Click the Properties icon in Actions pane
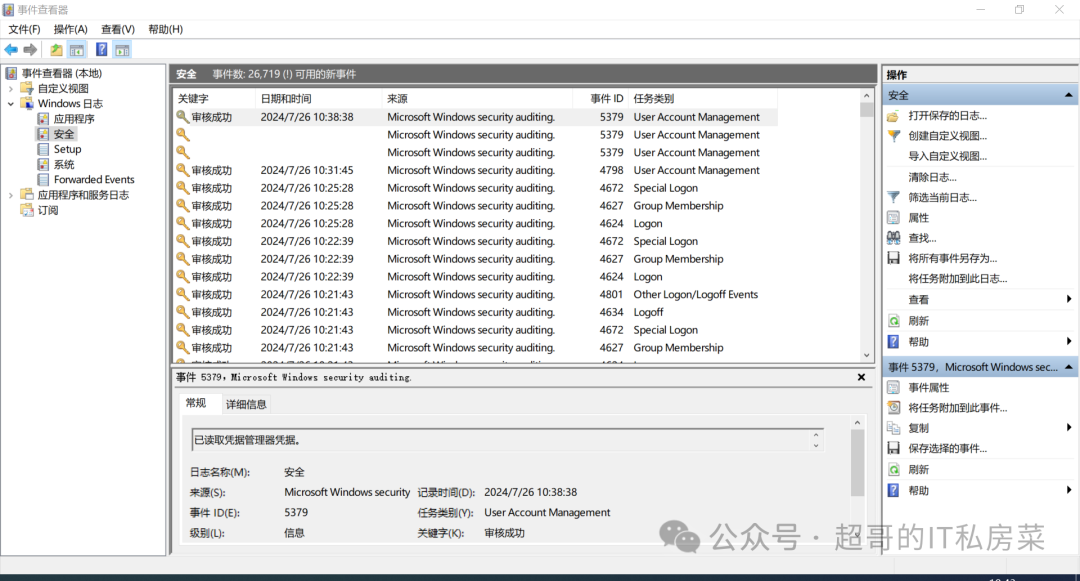Image resolution: width=1080 pixels, height=581 pixels. click(x=893, y=218)
